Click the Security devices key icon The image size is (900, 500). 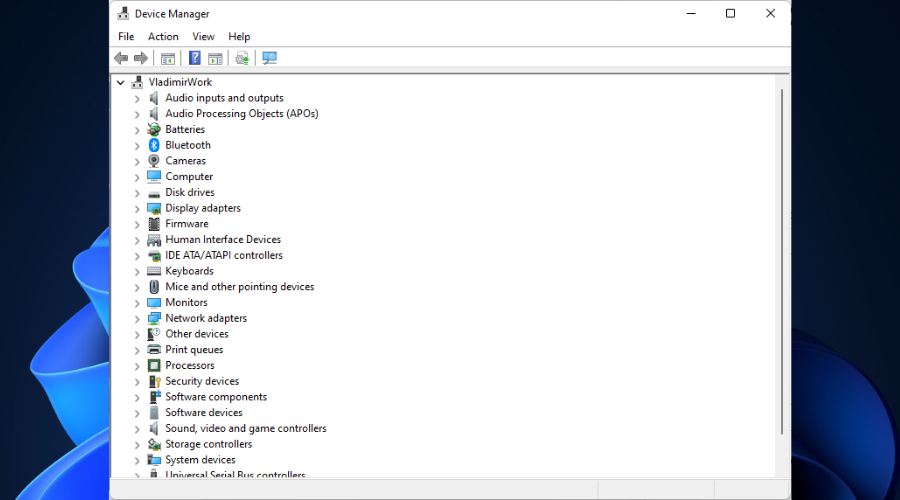tap(154, 381)
